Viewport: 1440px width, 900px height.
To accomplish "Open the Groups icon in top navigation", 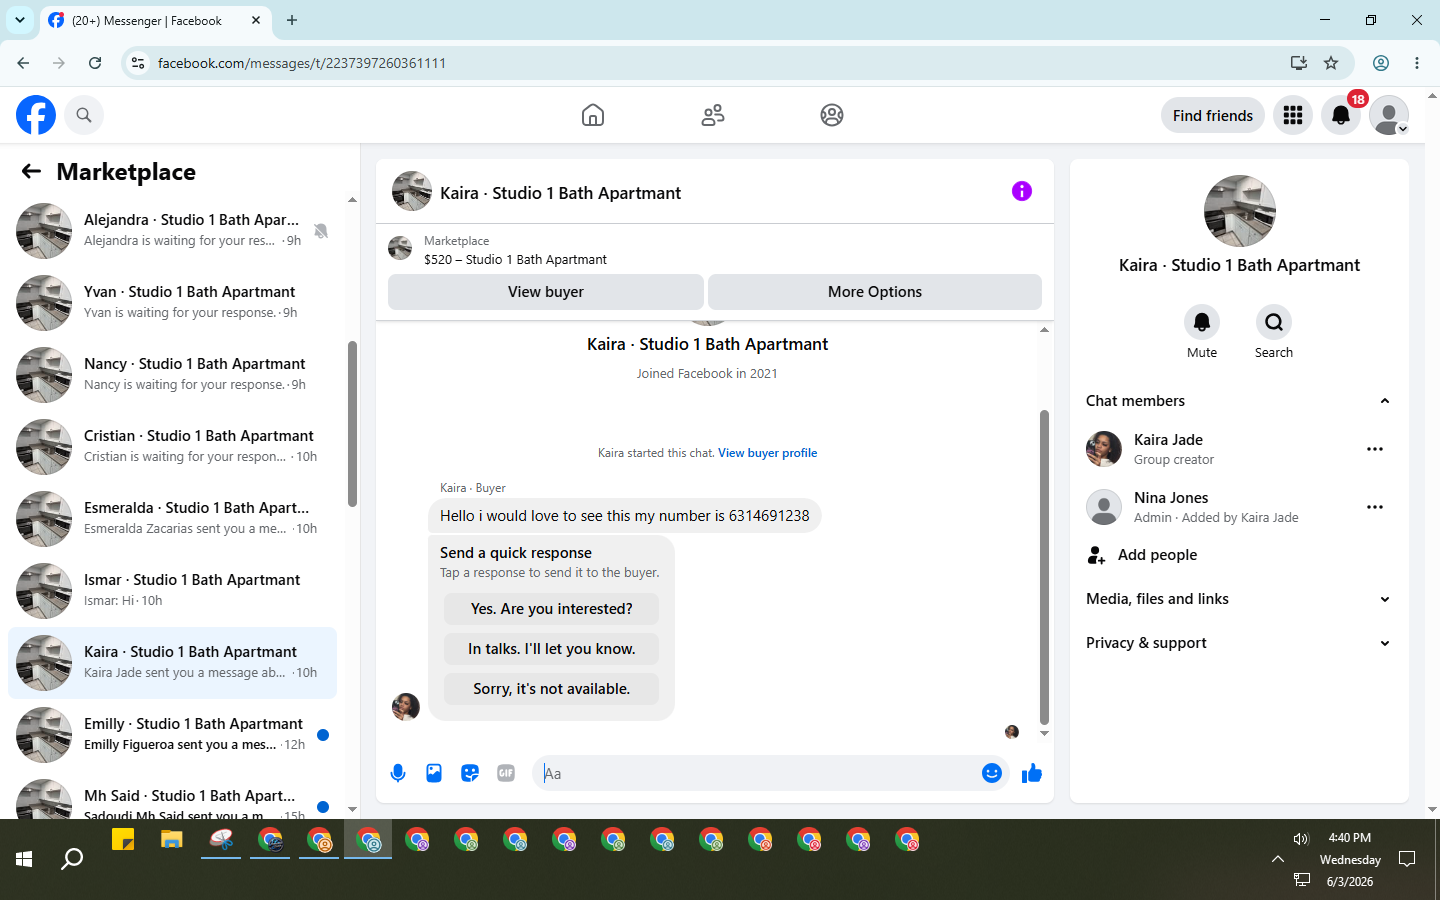I will [x=832, y=115].
